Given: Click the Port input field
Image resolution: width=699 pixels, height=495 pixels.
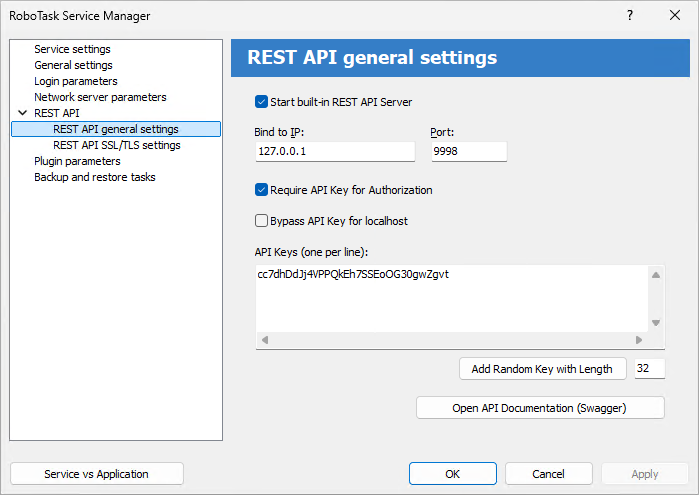Looking at the screenshot, I should tap(469, 152).
